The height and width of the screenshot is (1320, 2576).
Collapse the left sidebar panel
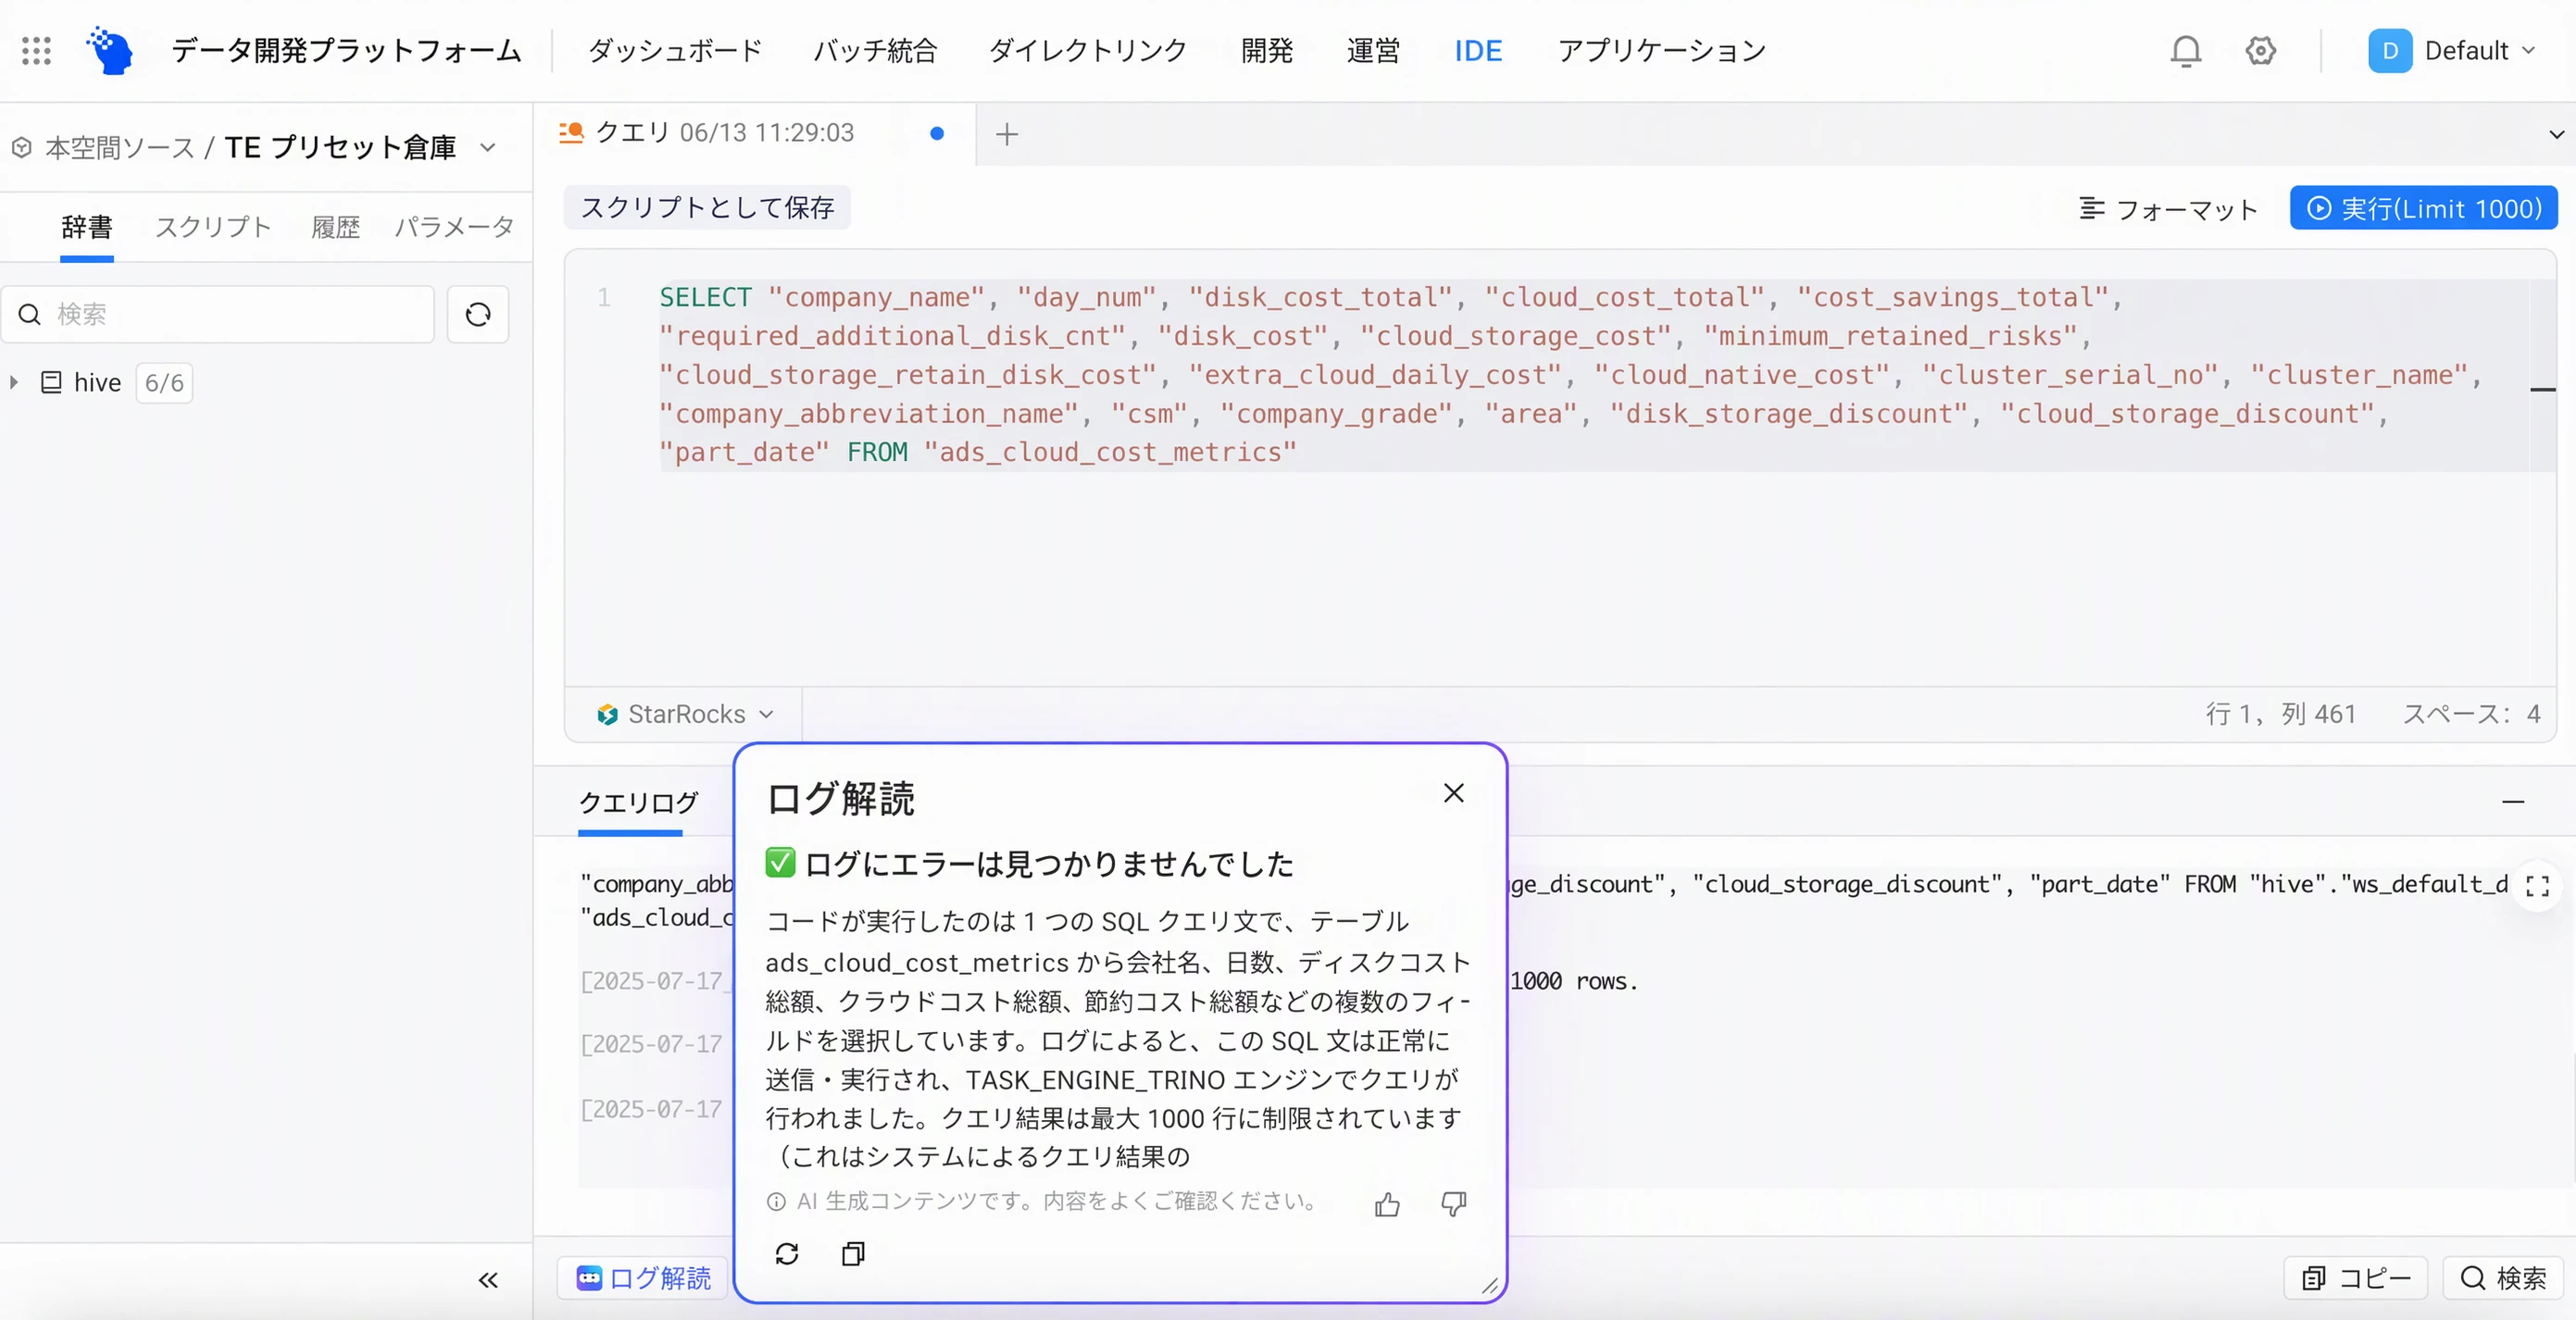click(488, 1280)
